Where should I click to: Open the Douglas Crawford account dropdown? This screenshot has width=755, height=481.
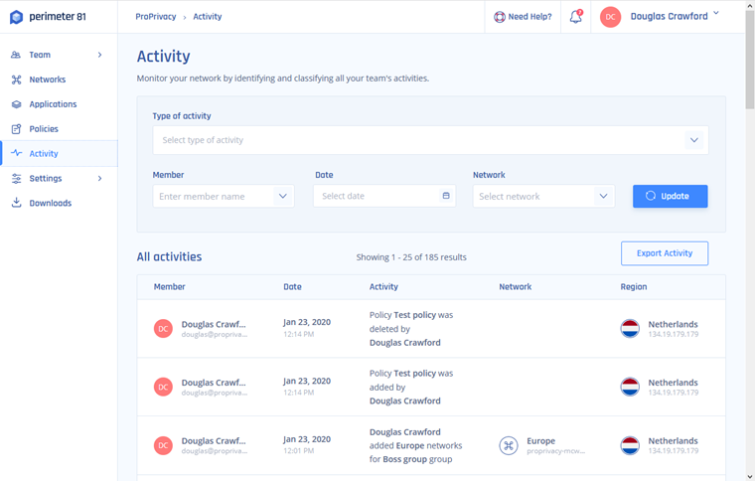pos(675,16)
